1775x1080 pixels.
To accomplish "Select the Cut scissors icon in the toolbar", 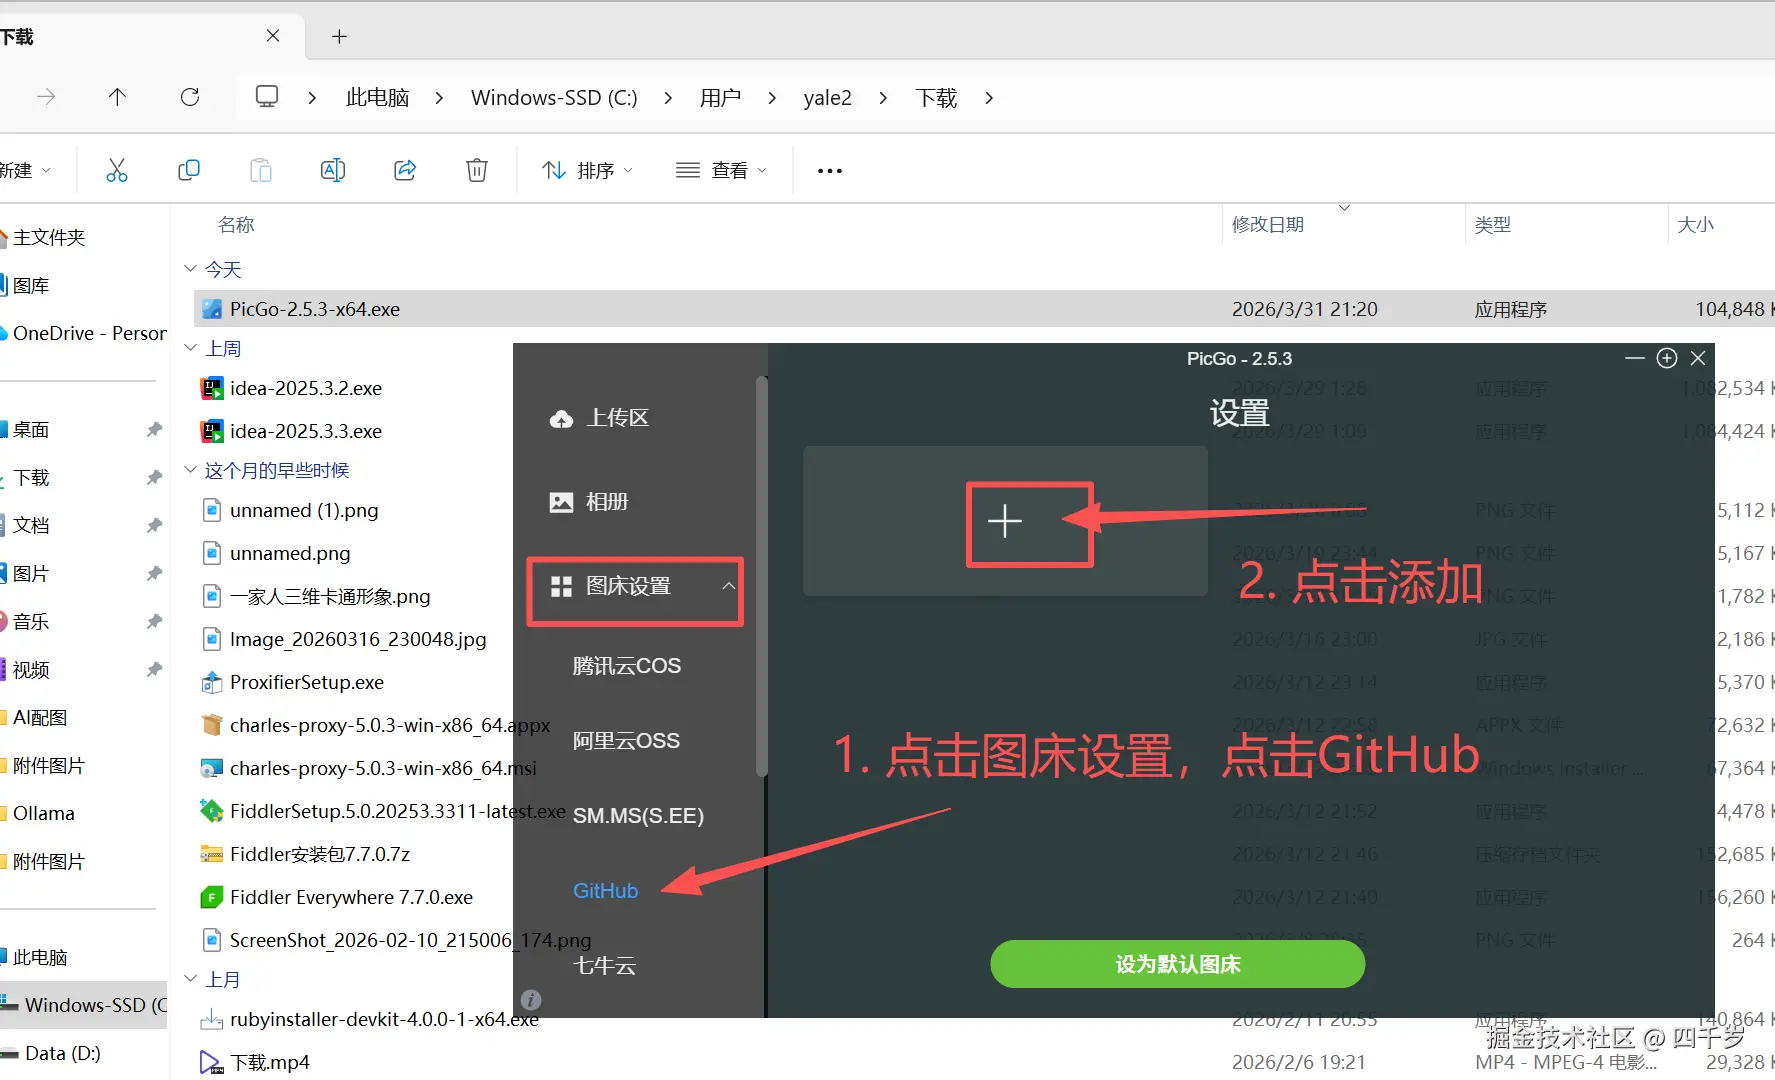I will (117, 170).
